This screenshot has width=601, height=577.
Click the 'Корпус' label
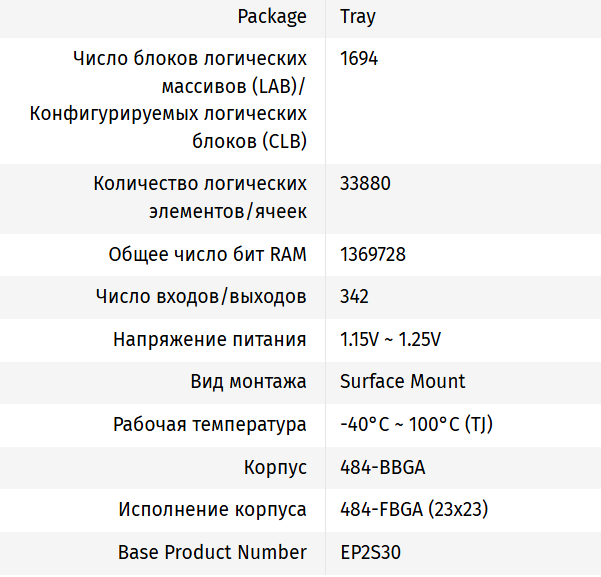(275, 467)
